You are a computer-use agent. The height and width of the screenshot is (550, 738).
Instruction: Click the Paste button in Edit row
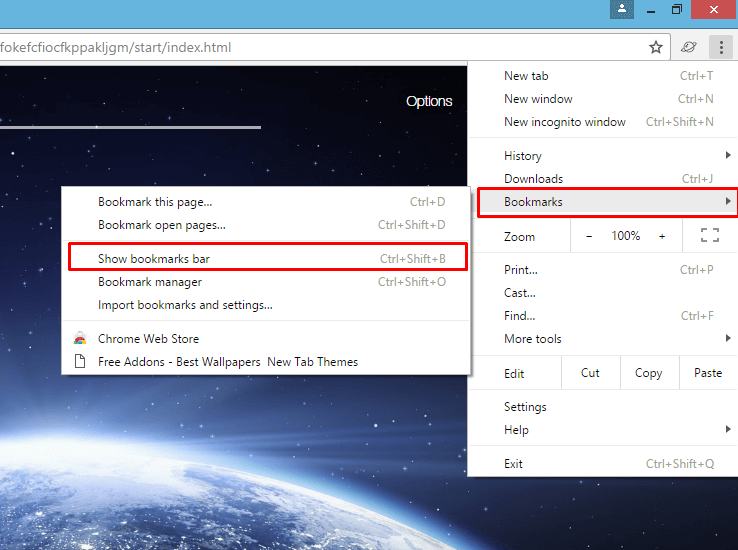click(x=707, y=373)
